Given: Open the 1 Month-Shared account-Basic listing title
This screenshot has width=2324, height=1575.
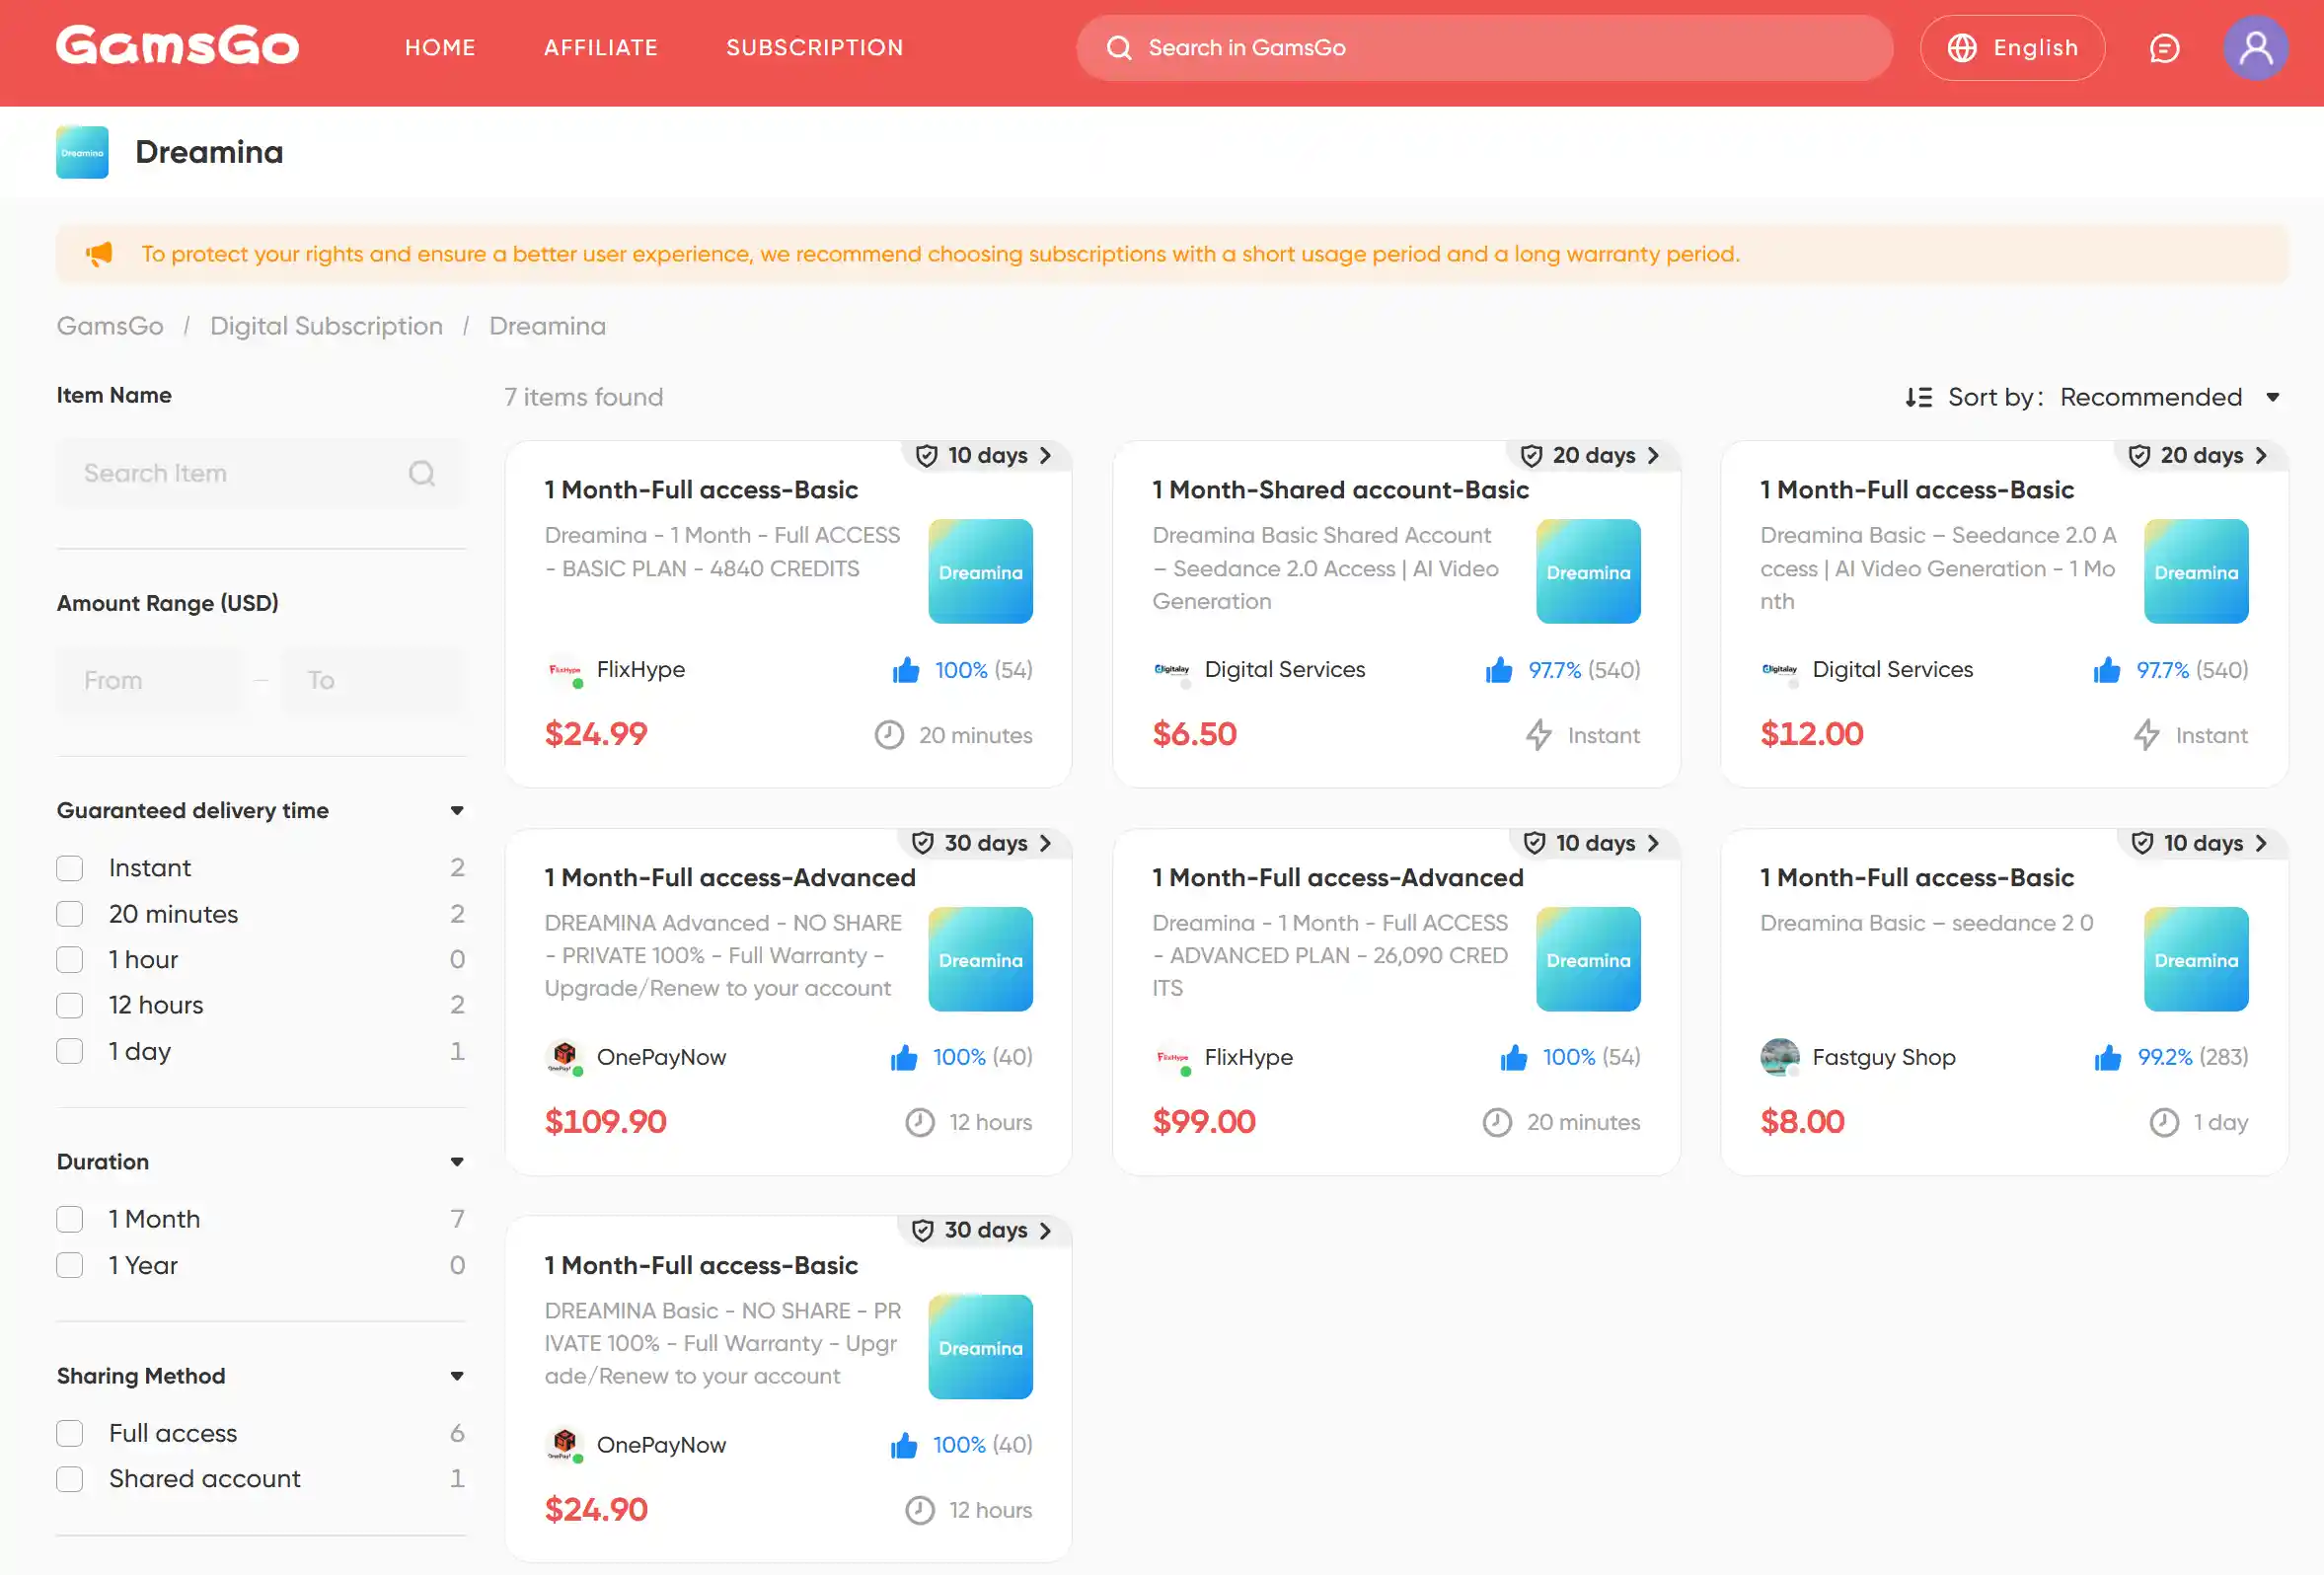Looking at the screenshot, I should coord(1340,490).
